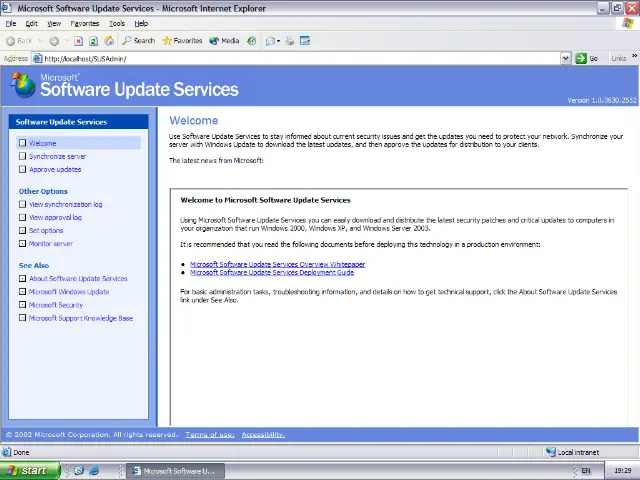This screenshot has height=480, width=640.
Task: Click the box icon beside Microsoft Security
Action: [22, 304]
